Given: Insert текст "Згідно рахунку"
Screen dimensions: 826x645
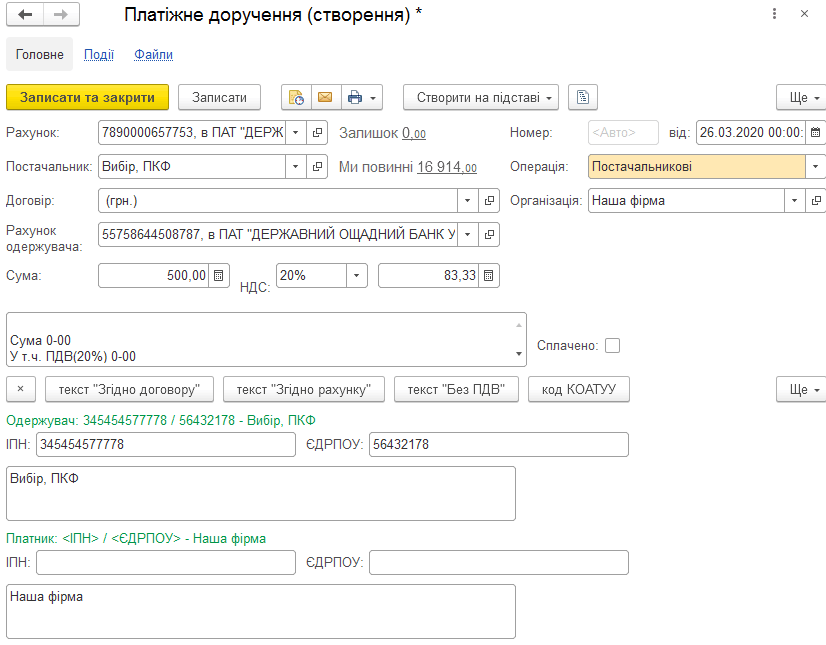Looking at the screenshot, I should 303,389.
